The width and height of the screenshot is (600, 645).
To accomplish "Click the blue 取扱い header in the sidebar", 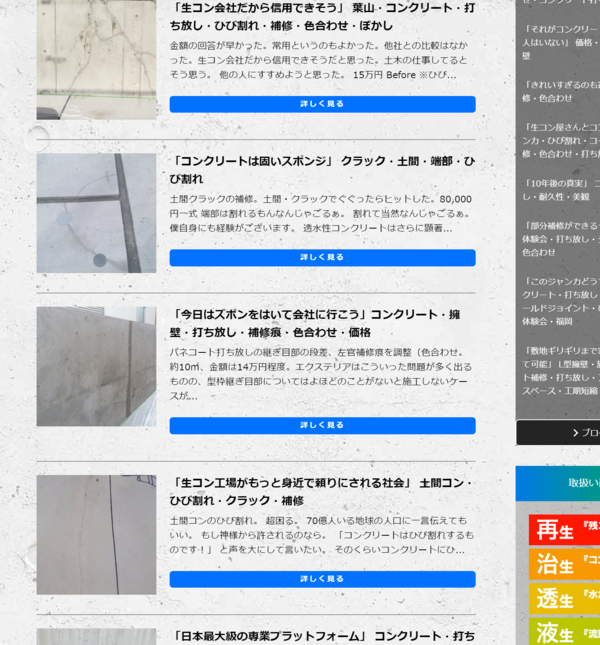I will 558,483.
